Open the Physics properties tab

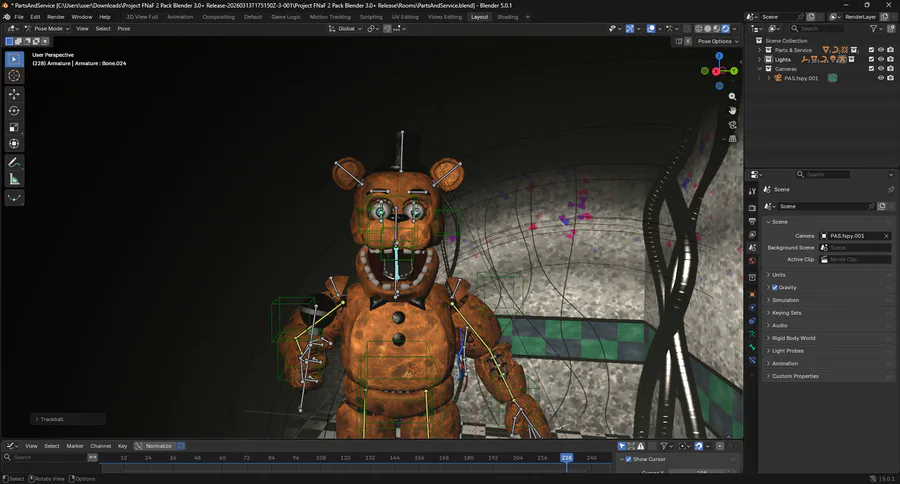point(752,308)
